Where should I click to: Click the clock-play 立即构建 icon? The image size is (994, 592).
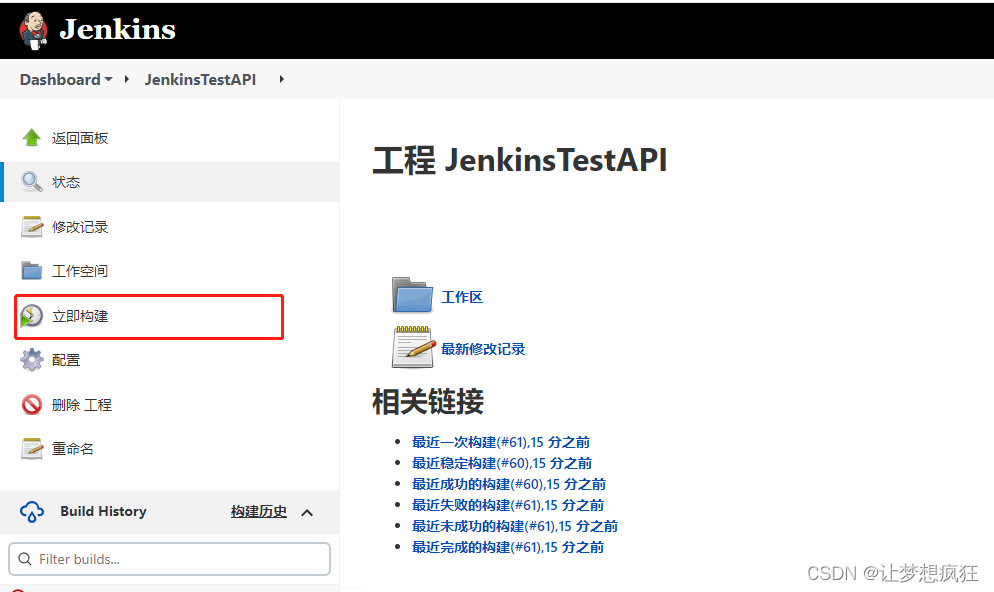point(31,316)
